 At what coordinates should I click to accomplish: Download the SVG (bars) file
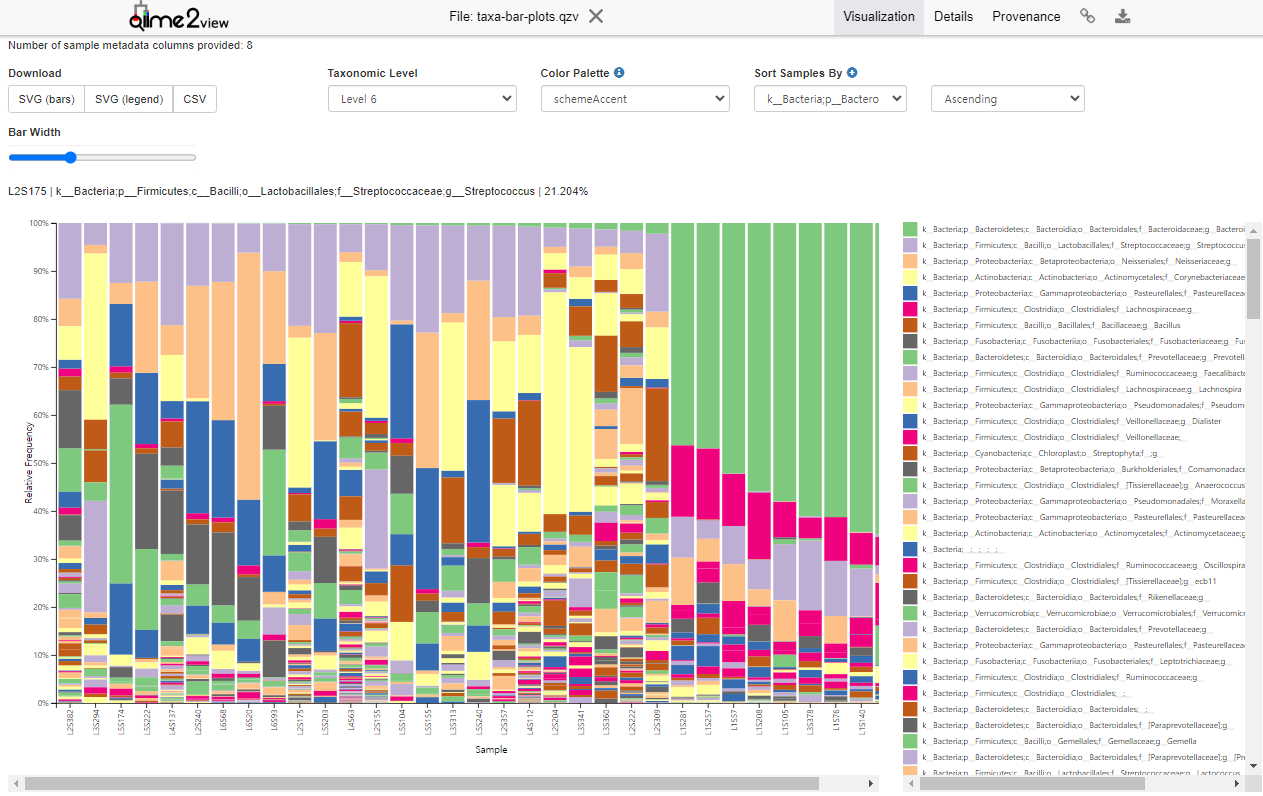[46, 99]
